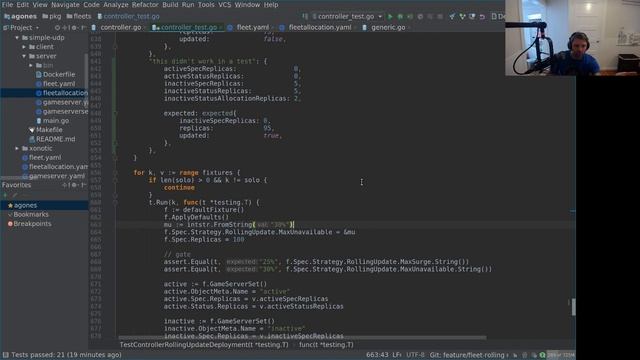Screen dimensions: 640x360
Task: Open the File menu
Action: [x=7, y=5]
